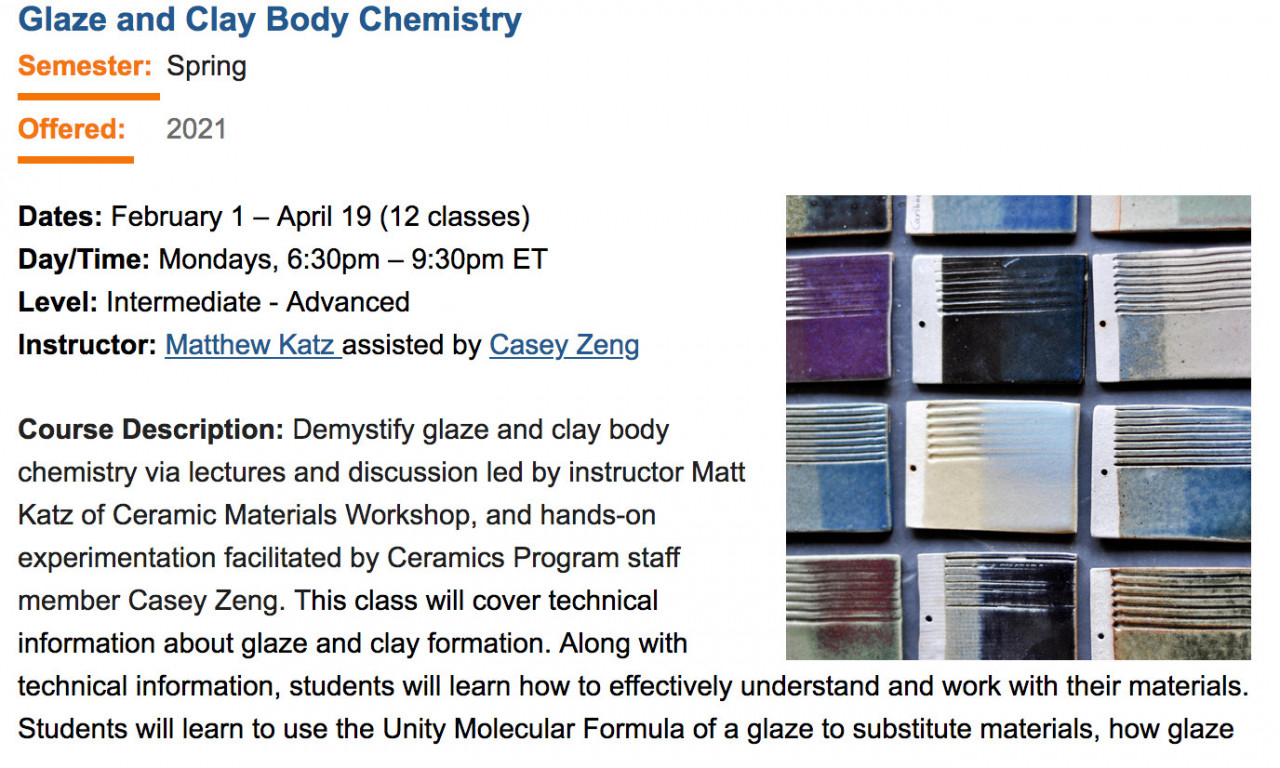Click the bold Instructor label

[x=87, y=346]
